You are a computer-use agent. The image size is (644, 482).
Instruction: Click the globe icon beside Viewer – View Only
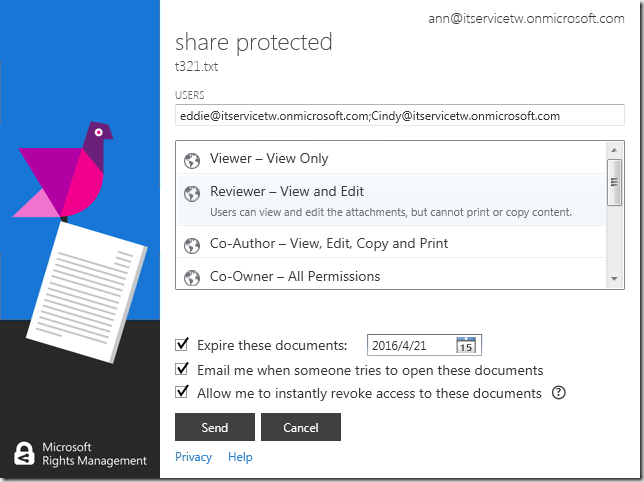point(193,159)
